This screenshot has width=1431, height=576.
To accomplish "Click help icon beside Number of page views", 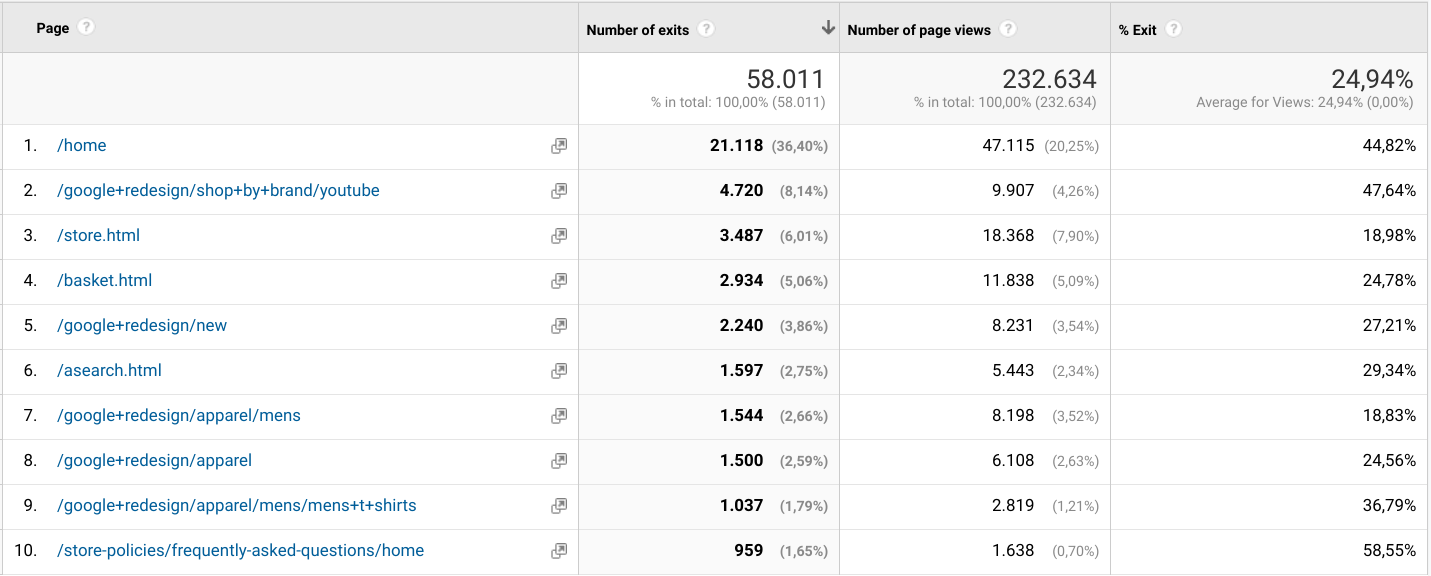I will tap(1008, 29).
